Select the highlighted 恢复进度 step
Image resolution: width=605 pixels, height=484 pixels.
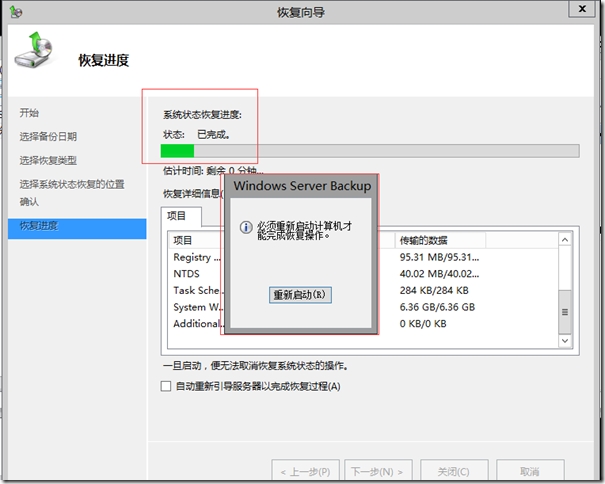77,228
